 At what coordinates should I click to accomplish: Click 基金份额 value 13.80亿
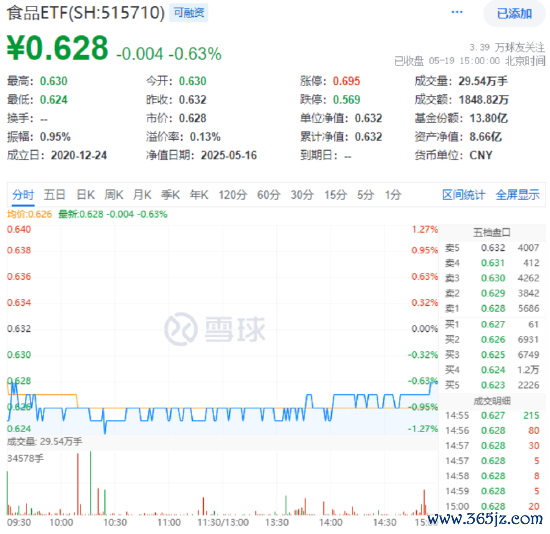tap(489, 118)
